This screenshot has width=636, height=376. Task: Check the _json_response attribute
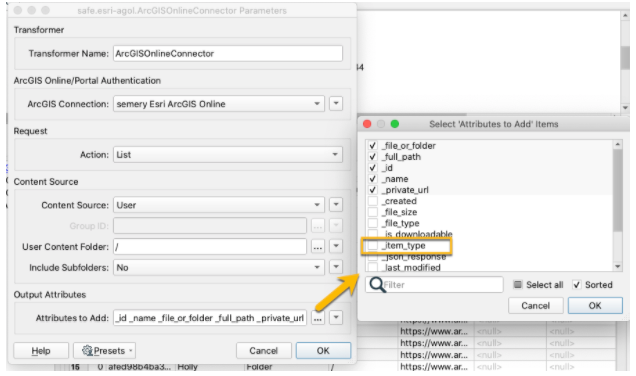[372, 257]
